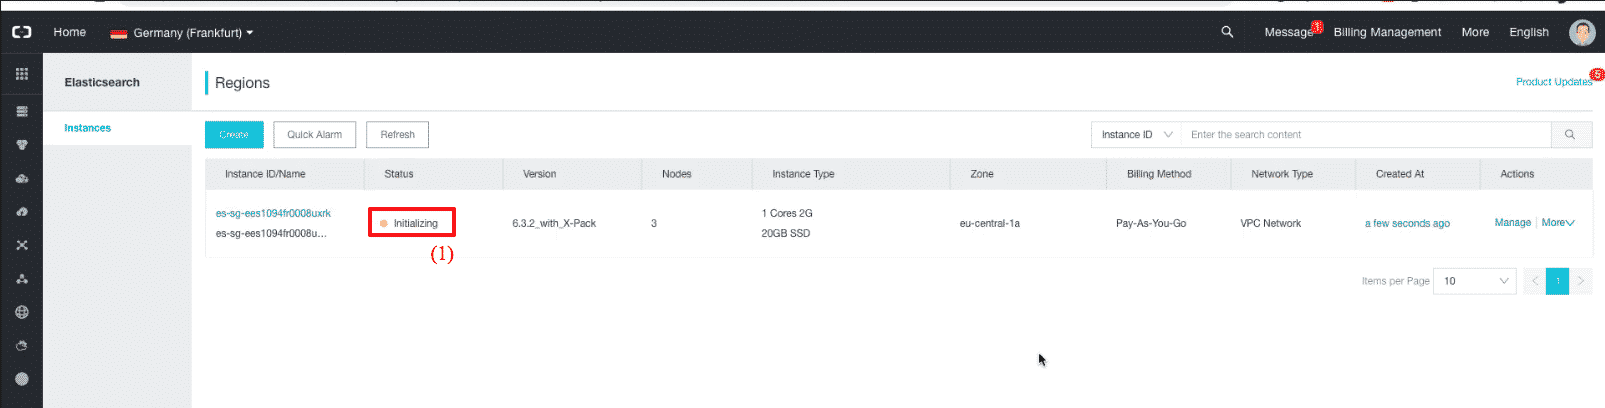
Task: Open the Germany (Frankfurt) region dropdown
Action: [181, 33]
